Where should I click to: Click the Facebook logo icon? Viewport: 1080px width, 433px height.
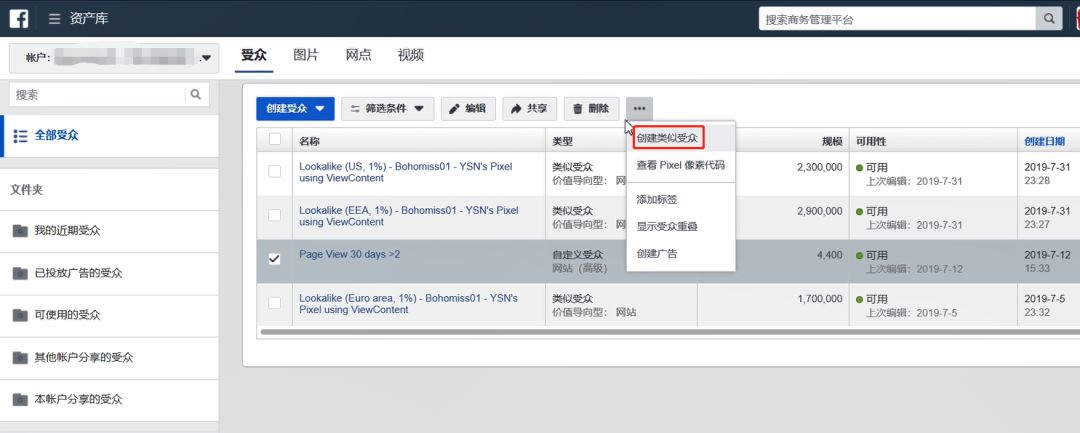tap(19, 18)
